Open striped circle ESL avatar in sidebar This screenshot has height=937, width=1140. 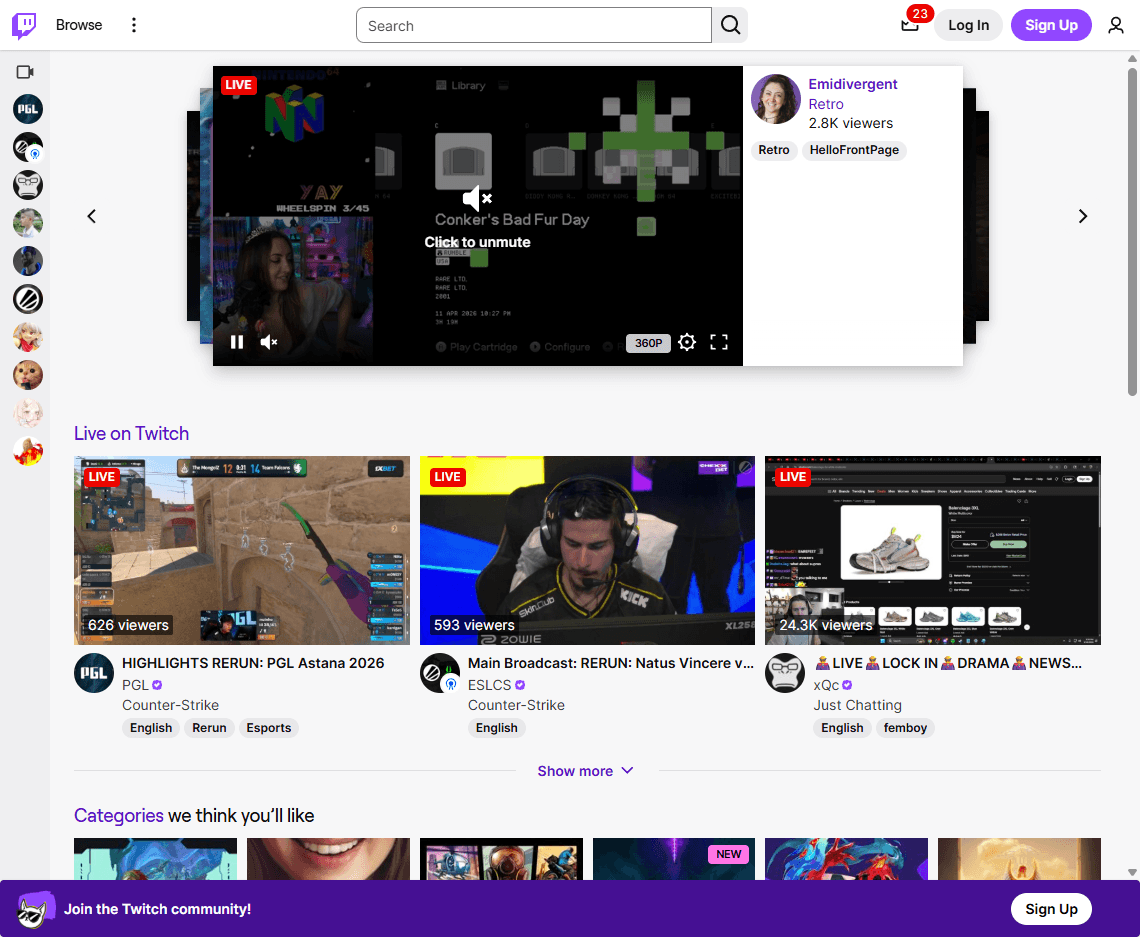28,299
